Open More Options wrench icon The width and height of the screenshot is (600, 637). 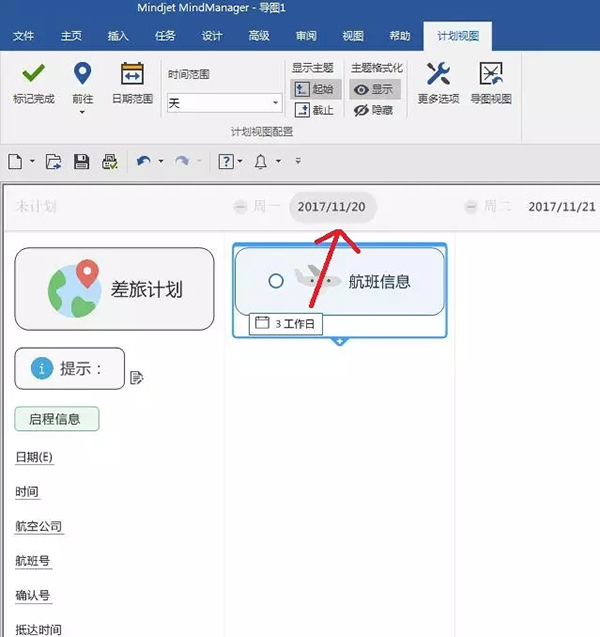(438, 74)
